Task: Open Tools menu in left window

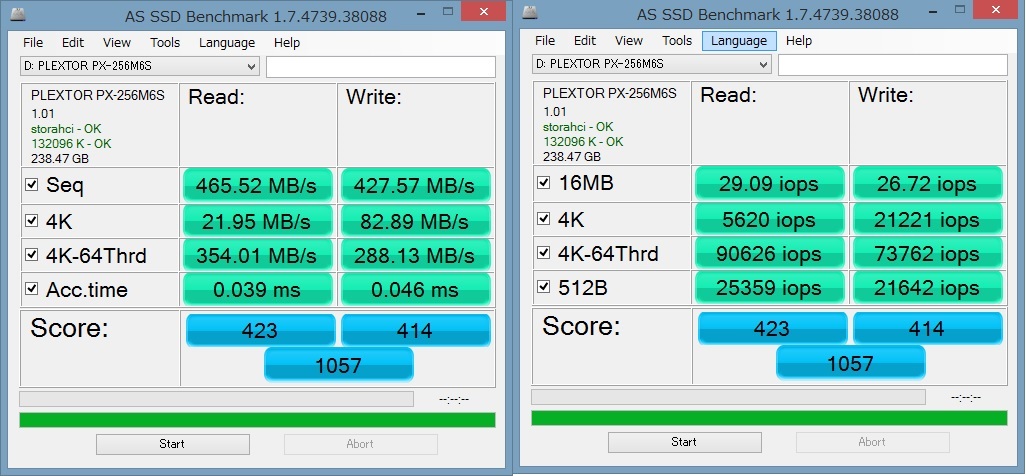Action: 165,43
